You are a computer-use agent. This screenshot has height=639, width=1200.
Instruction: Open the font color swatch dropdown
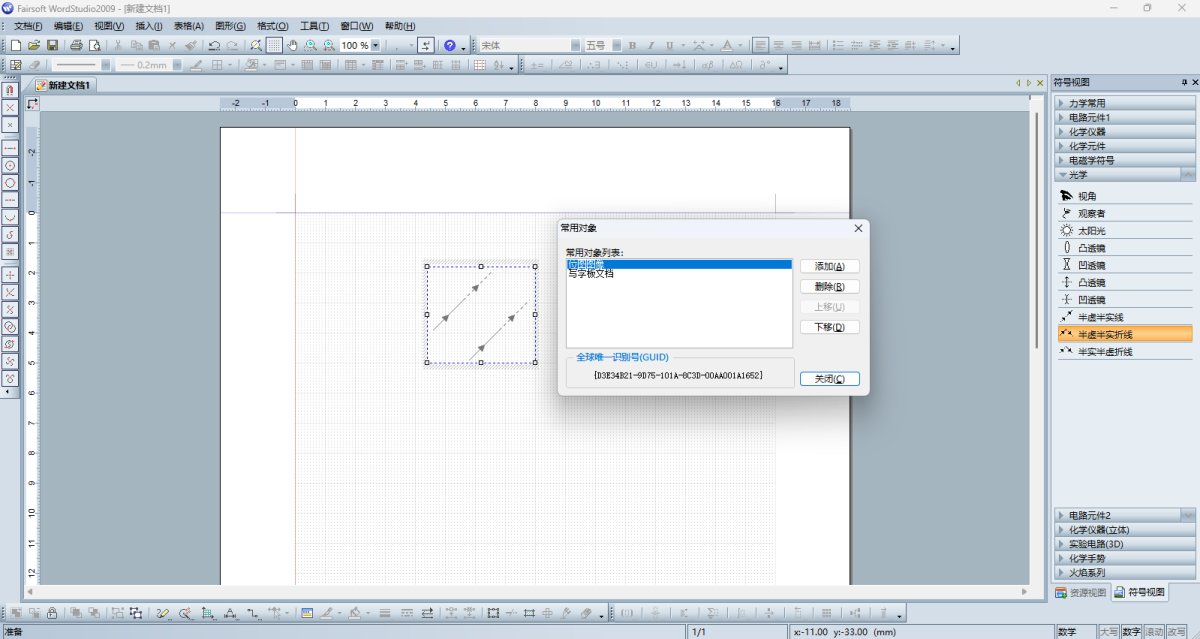pos(740,45)
